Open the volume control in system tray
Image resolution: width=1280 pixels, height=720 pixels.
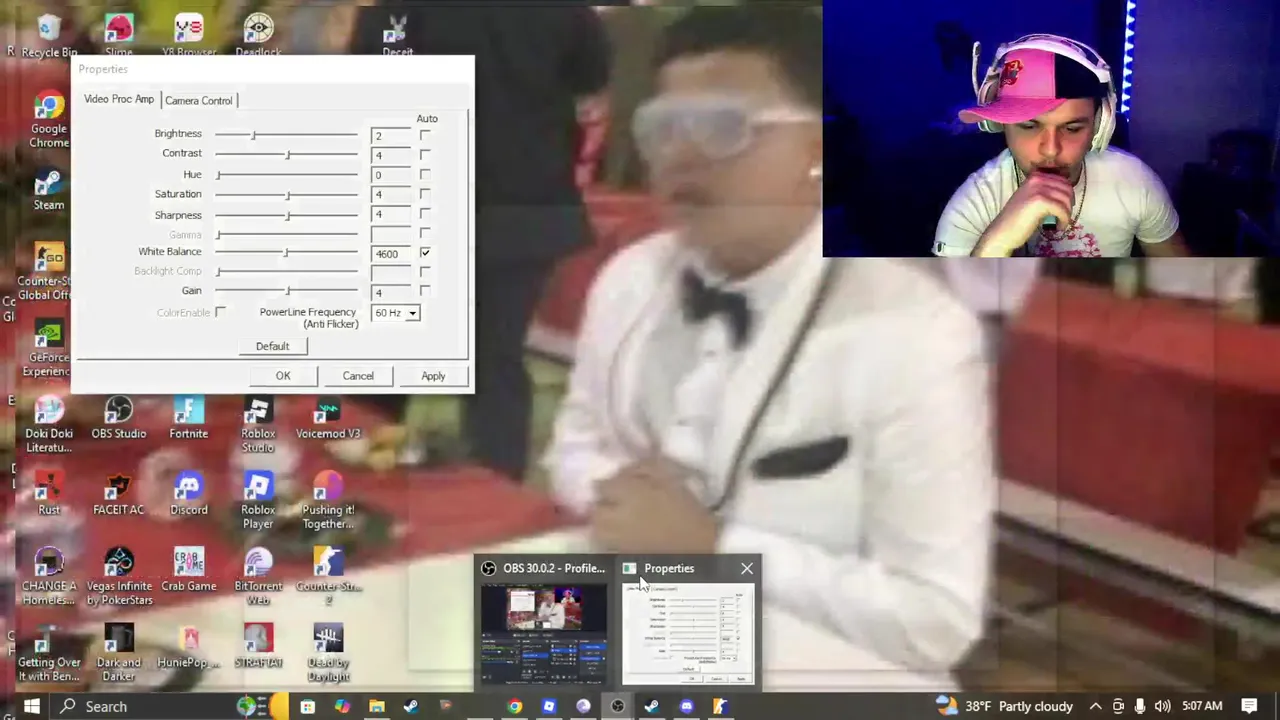pyautogui.click(x=1162, y=706)
